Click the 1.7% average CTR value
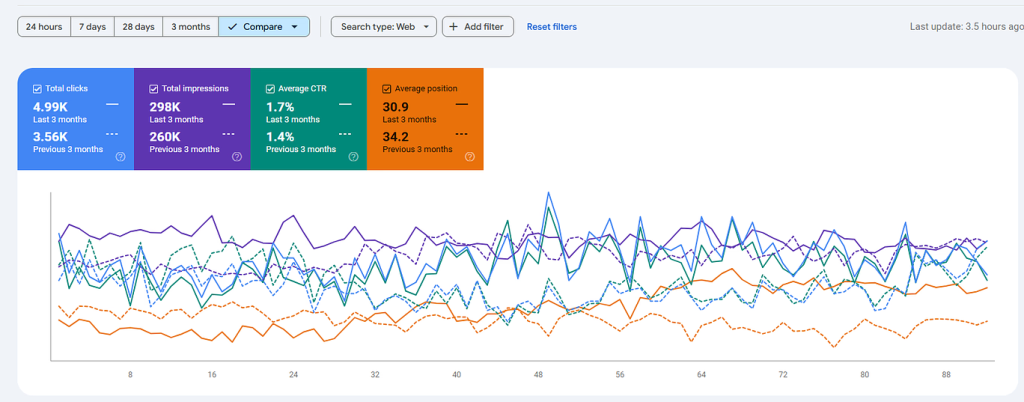This screenshot has width=1024, height=402. coord(280,107)
